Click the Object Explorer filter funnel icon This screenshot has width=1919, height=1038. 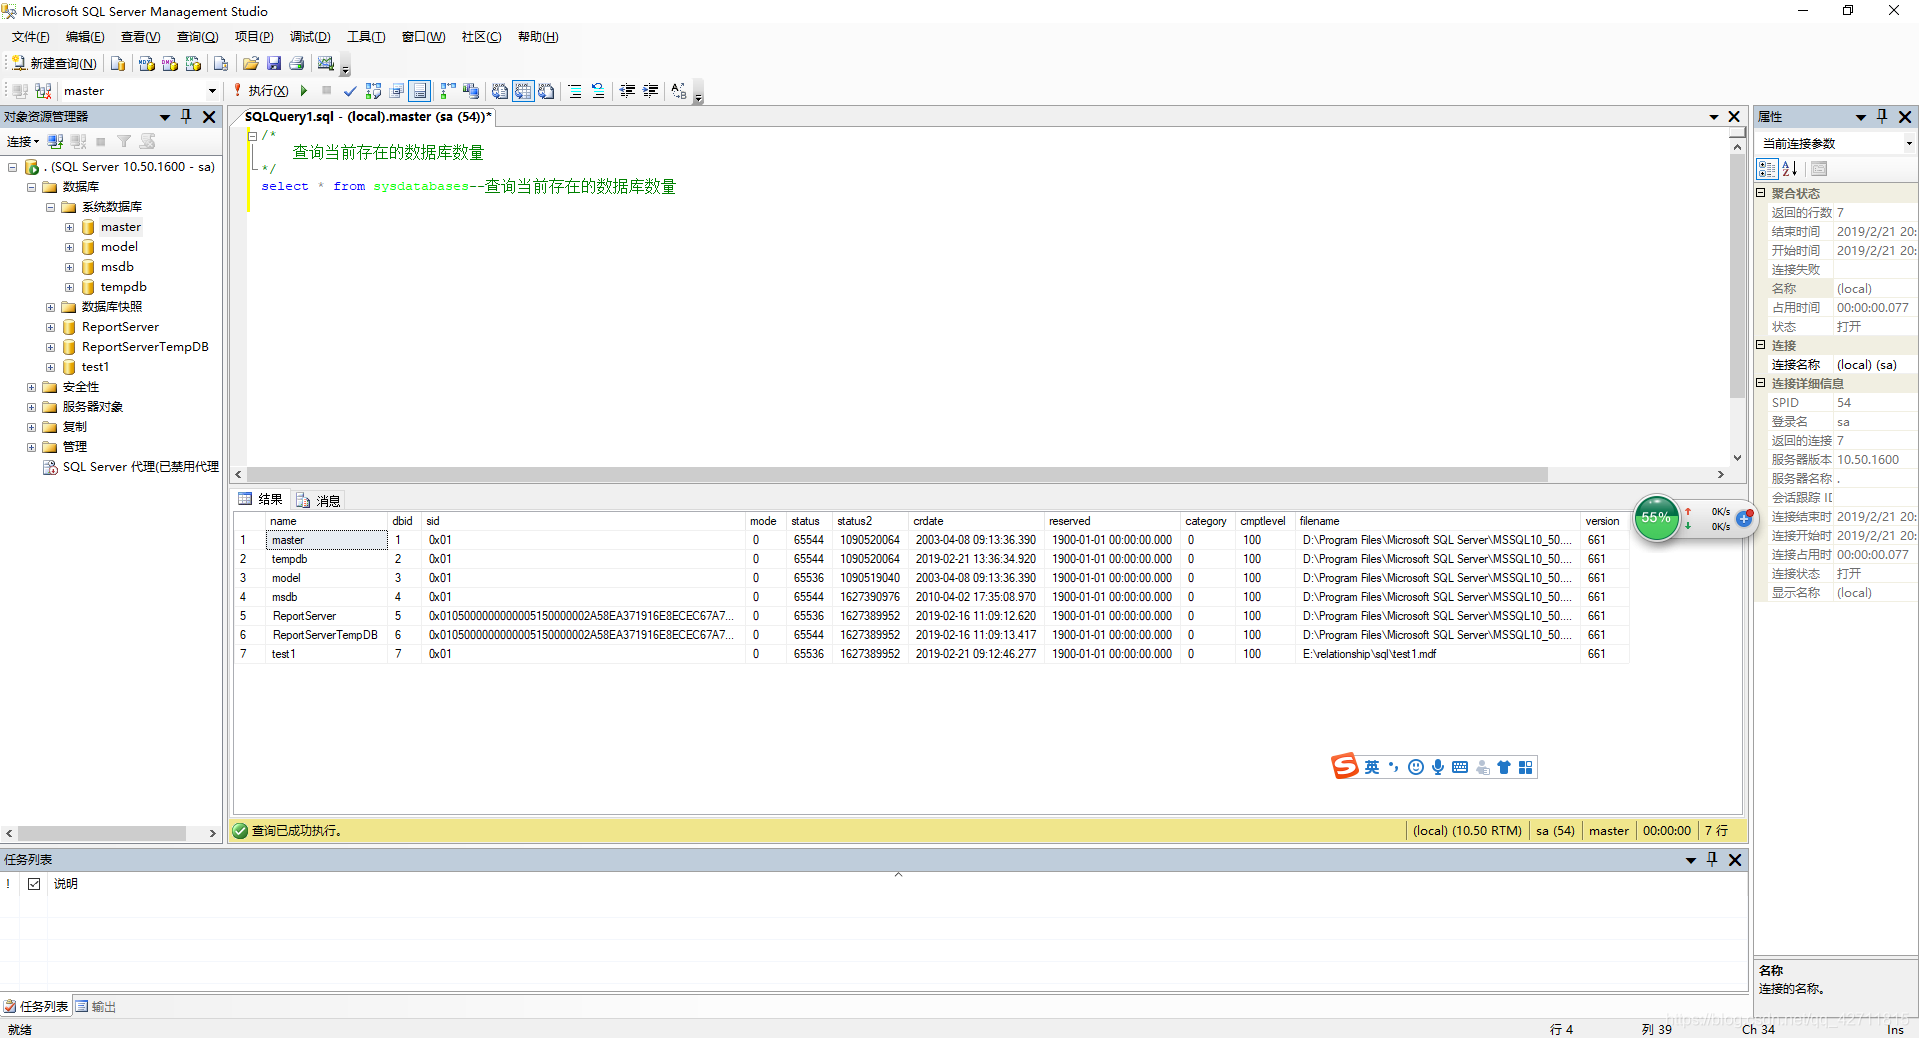click(124, 142)
